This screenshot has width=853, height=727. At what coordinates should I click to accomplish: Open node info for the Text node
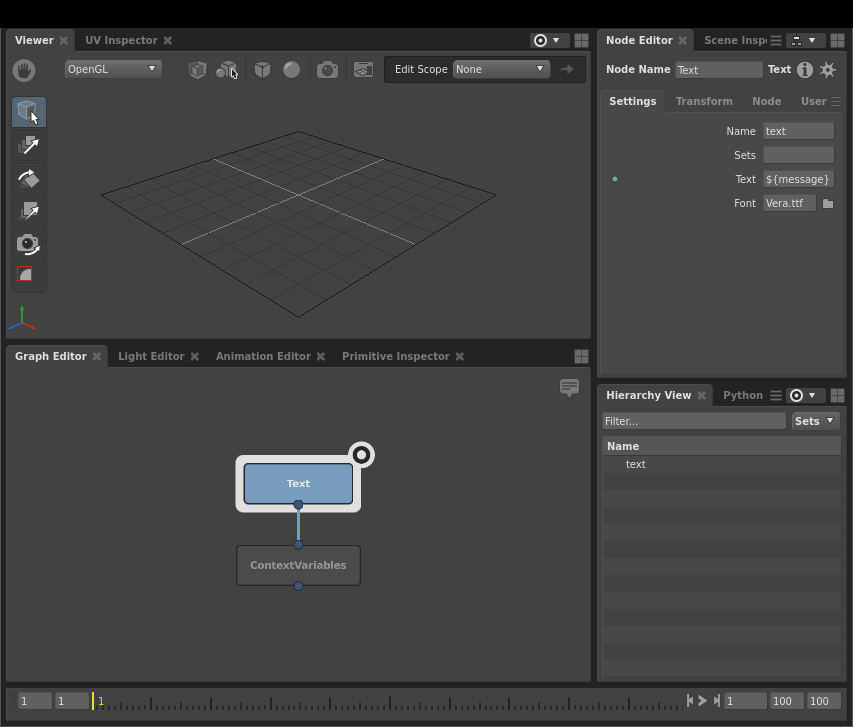pos(805,70)
